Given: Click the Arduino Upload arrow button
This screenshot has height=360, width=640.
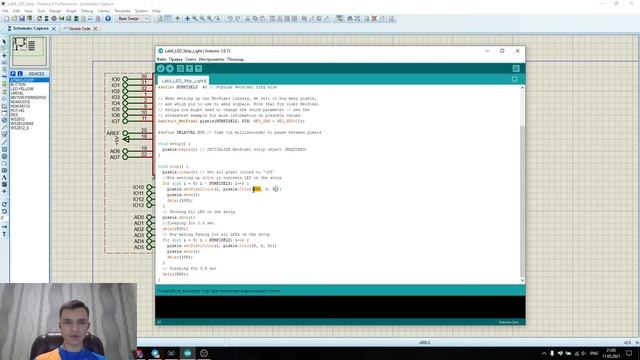Looking at the screenshot, I should 170,69.
